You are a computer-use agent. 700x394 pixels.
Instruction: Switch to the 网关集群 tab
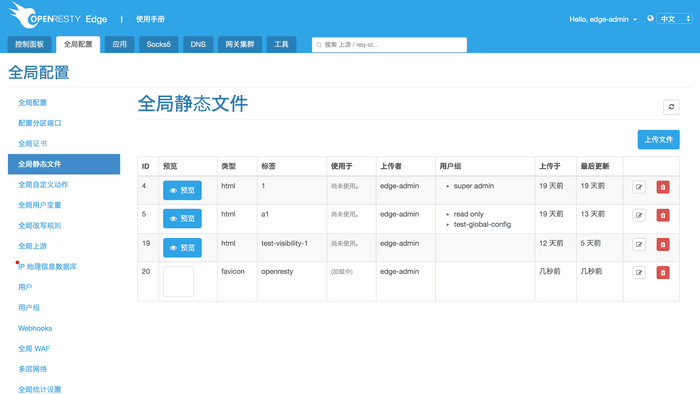pyautogui.click(x=240, y=45)
